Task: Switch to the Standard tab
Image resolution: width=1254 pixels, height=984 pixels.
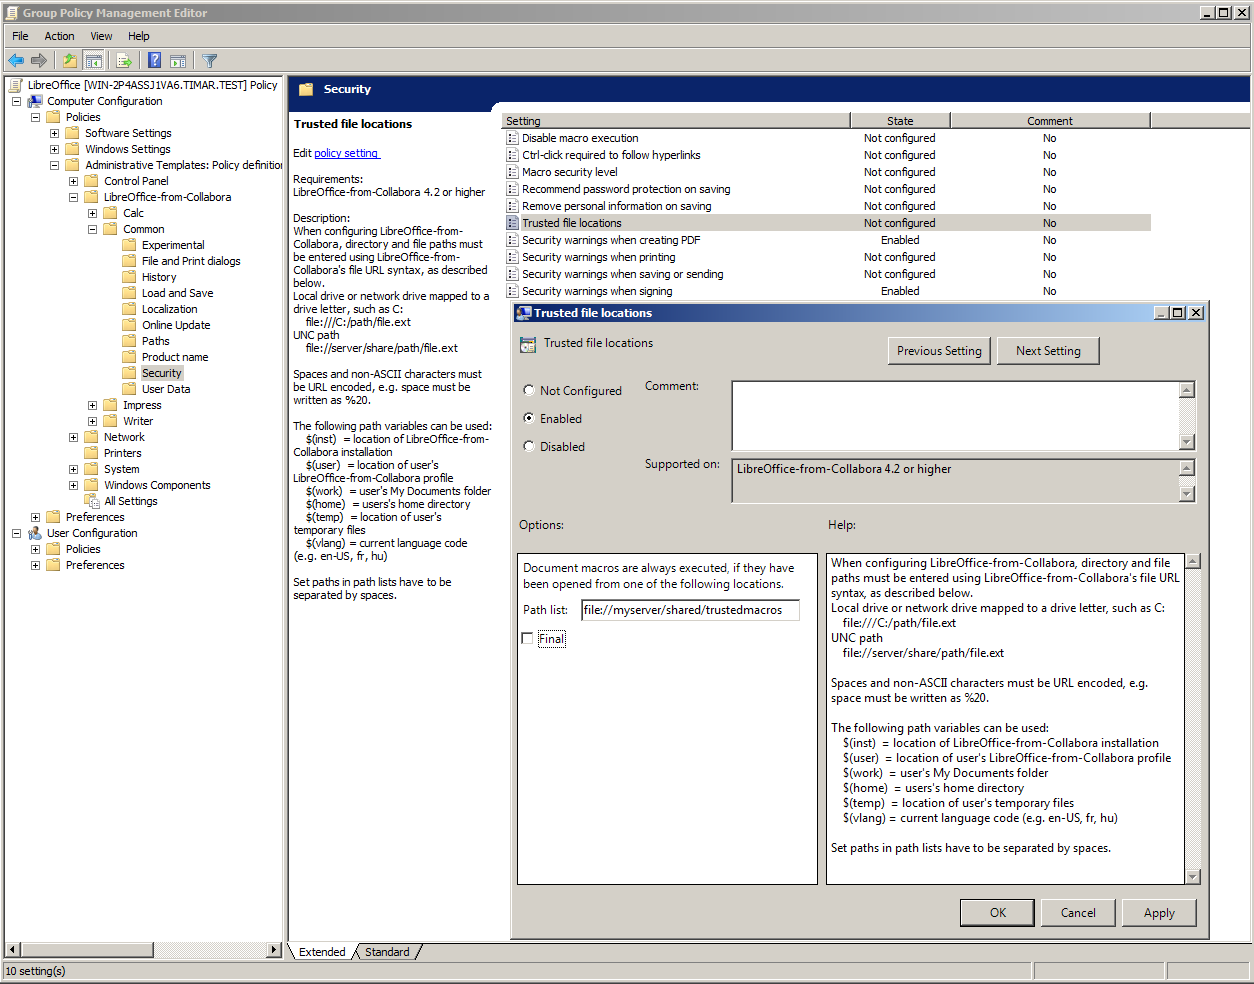Action: pos(387,952)
